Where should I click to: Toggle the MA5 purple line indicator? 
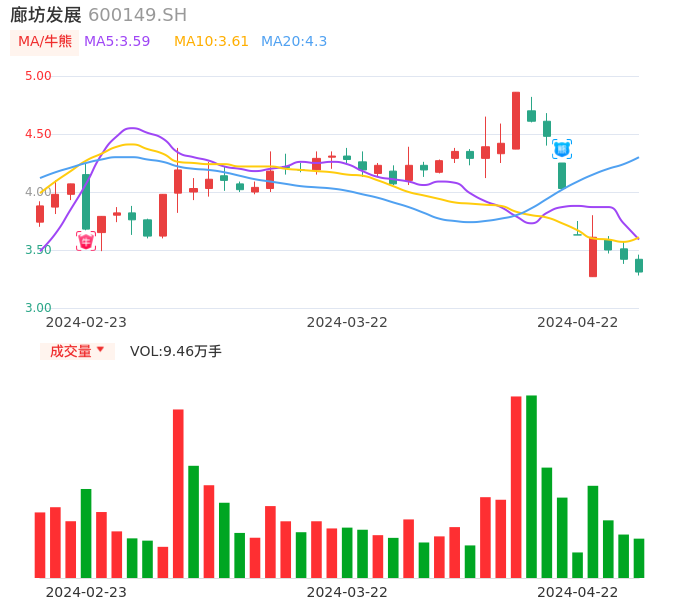click(x=117, y=41)
